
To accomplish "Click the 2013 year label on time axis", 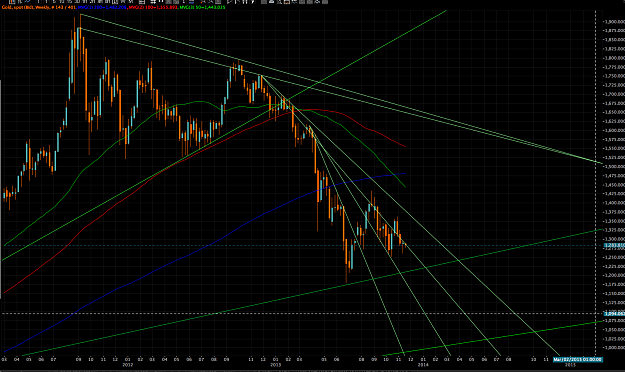I will 275,365.
